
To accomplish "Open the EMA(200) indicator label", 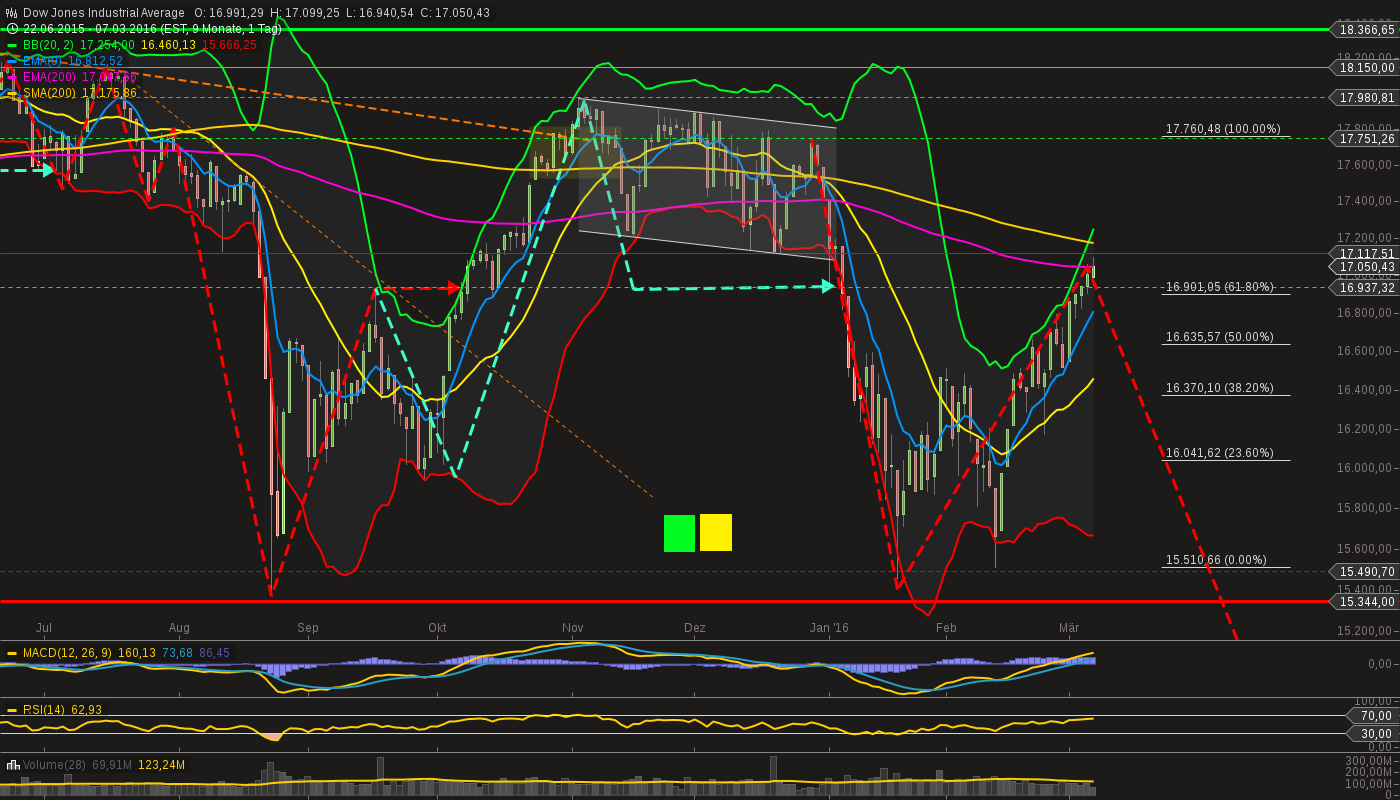I will (x=50, y=77).
